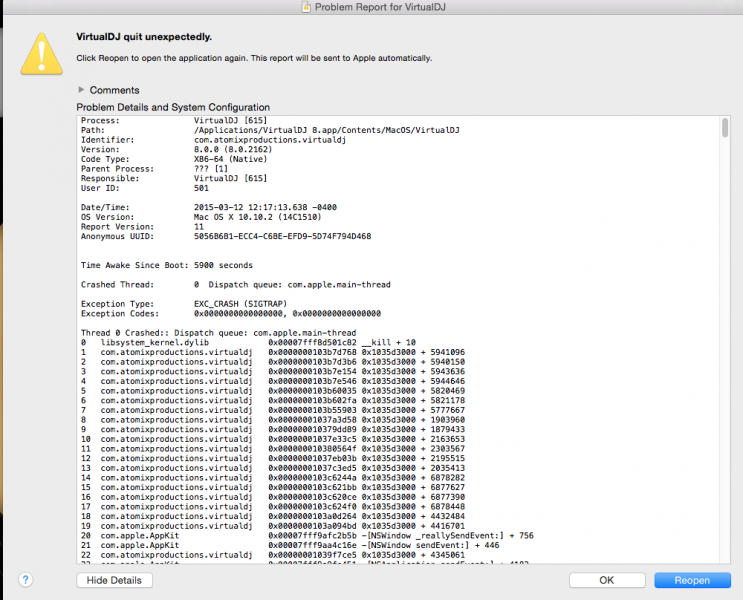Screen dimensions: 743x600
Task: Click the yellow warning triangle icon
Action: point(41,54)
